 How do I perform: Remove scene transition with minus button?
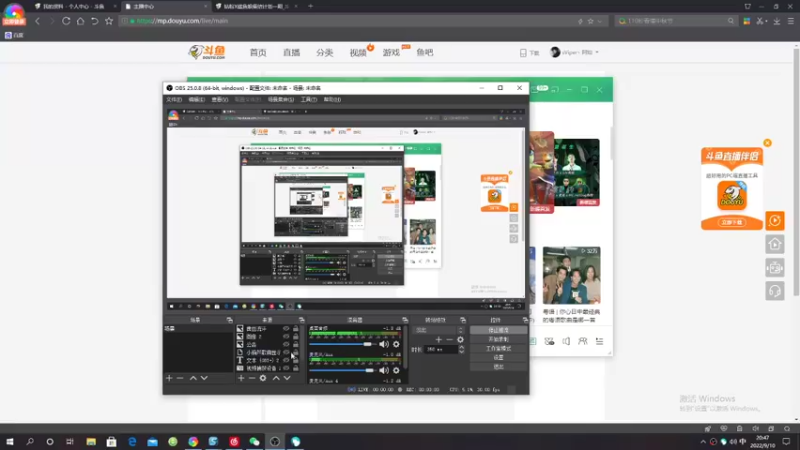tap(449, 339)
